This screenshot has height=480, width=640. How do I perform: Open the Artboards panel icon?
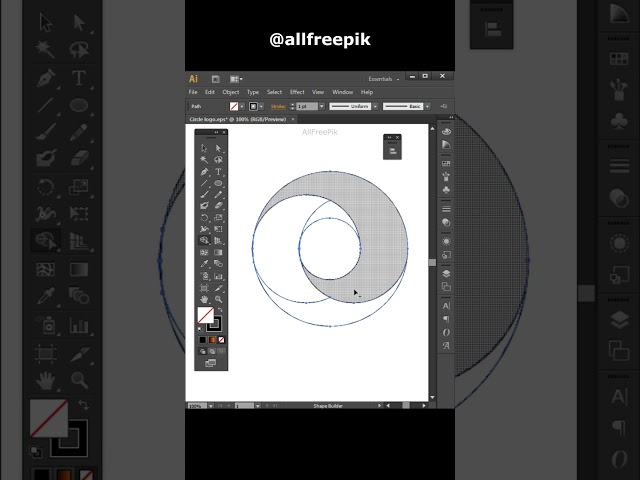coord(446,287)
